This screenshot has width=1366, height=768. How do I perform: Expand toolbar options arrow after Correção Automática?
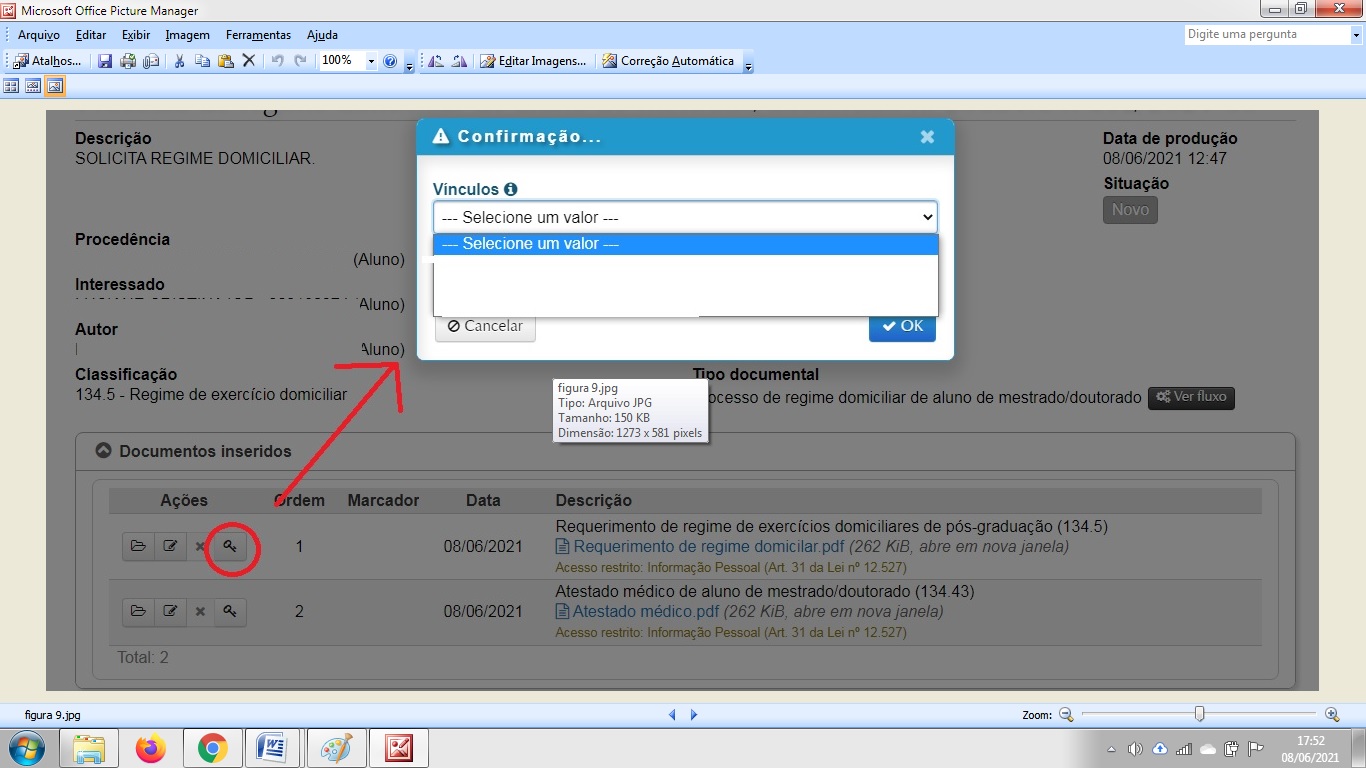click(x=748, y=64)
